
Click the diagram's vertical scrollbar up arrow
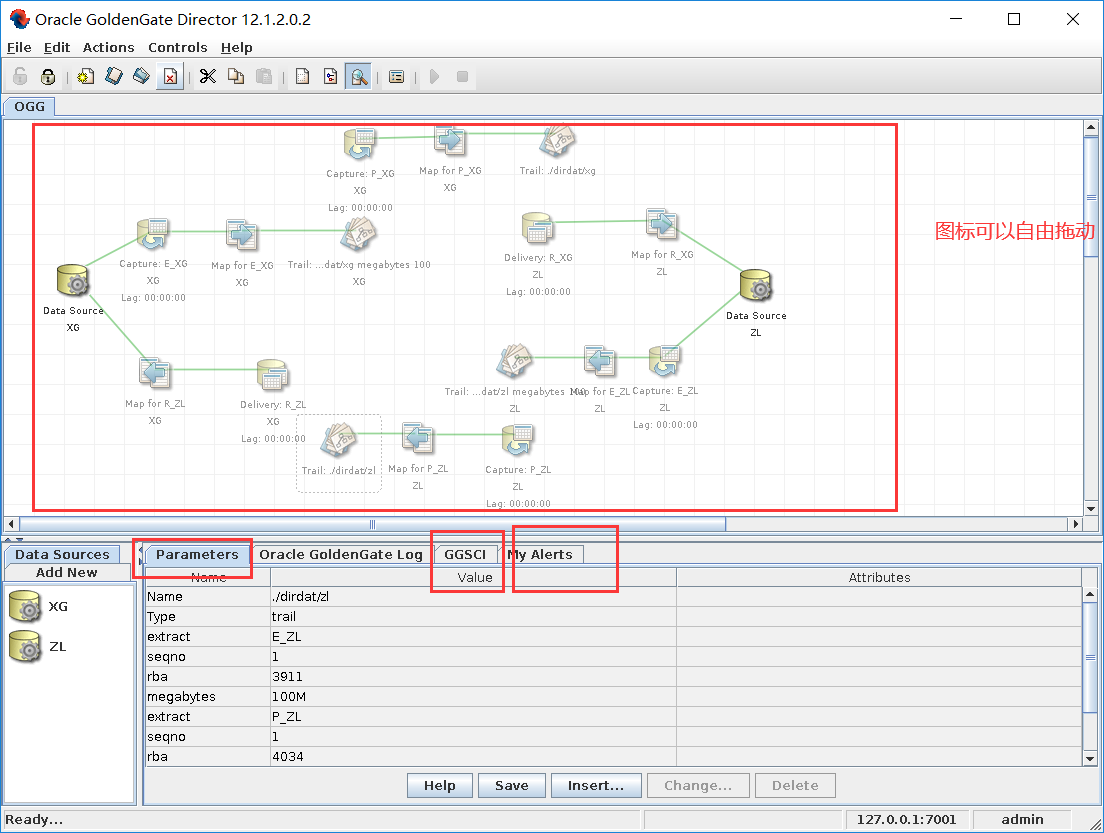tap(1091, 128)
